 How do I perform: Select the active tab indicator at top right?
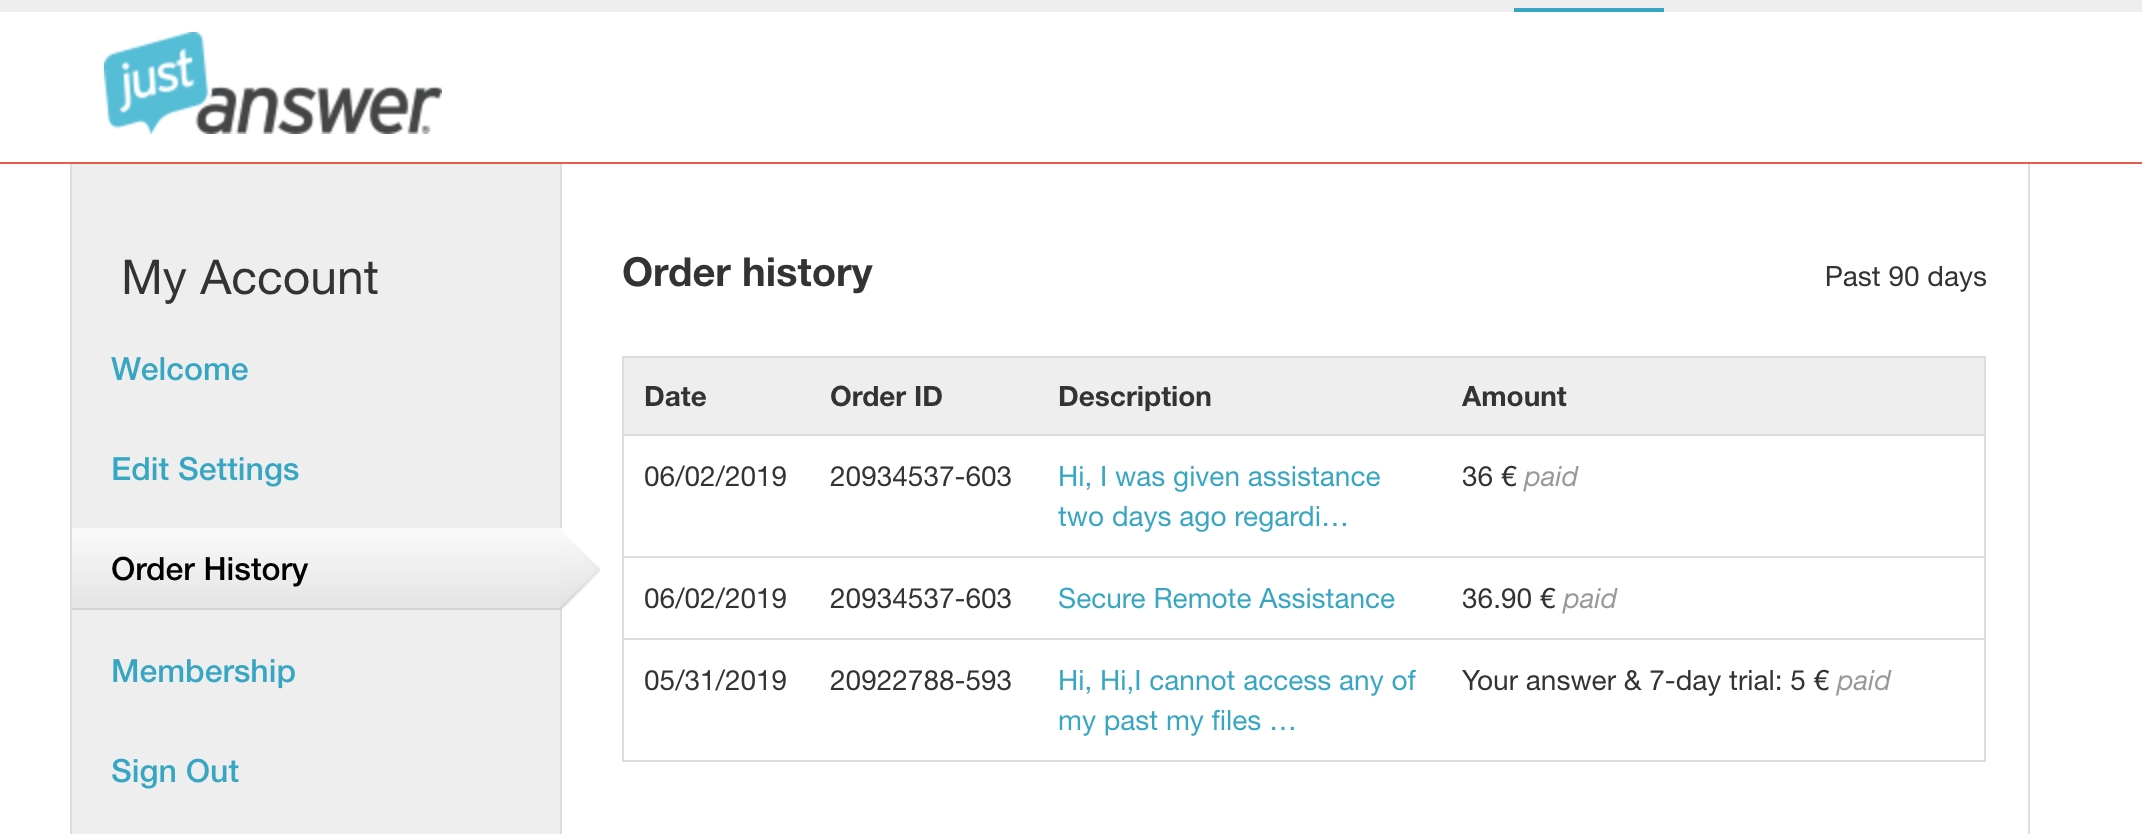tap(1588, 8)
